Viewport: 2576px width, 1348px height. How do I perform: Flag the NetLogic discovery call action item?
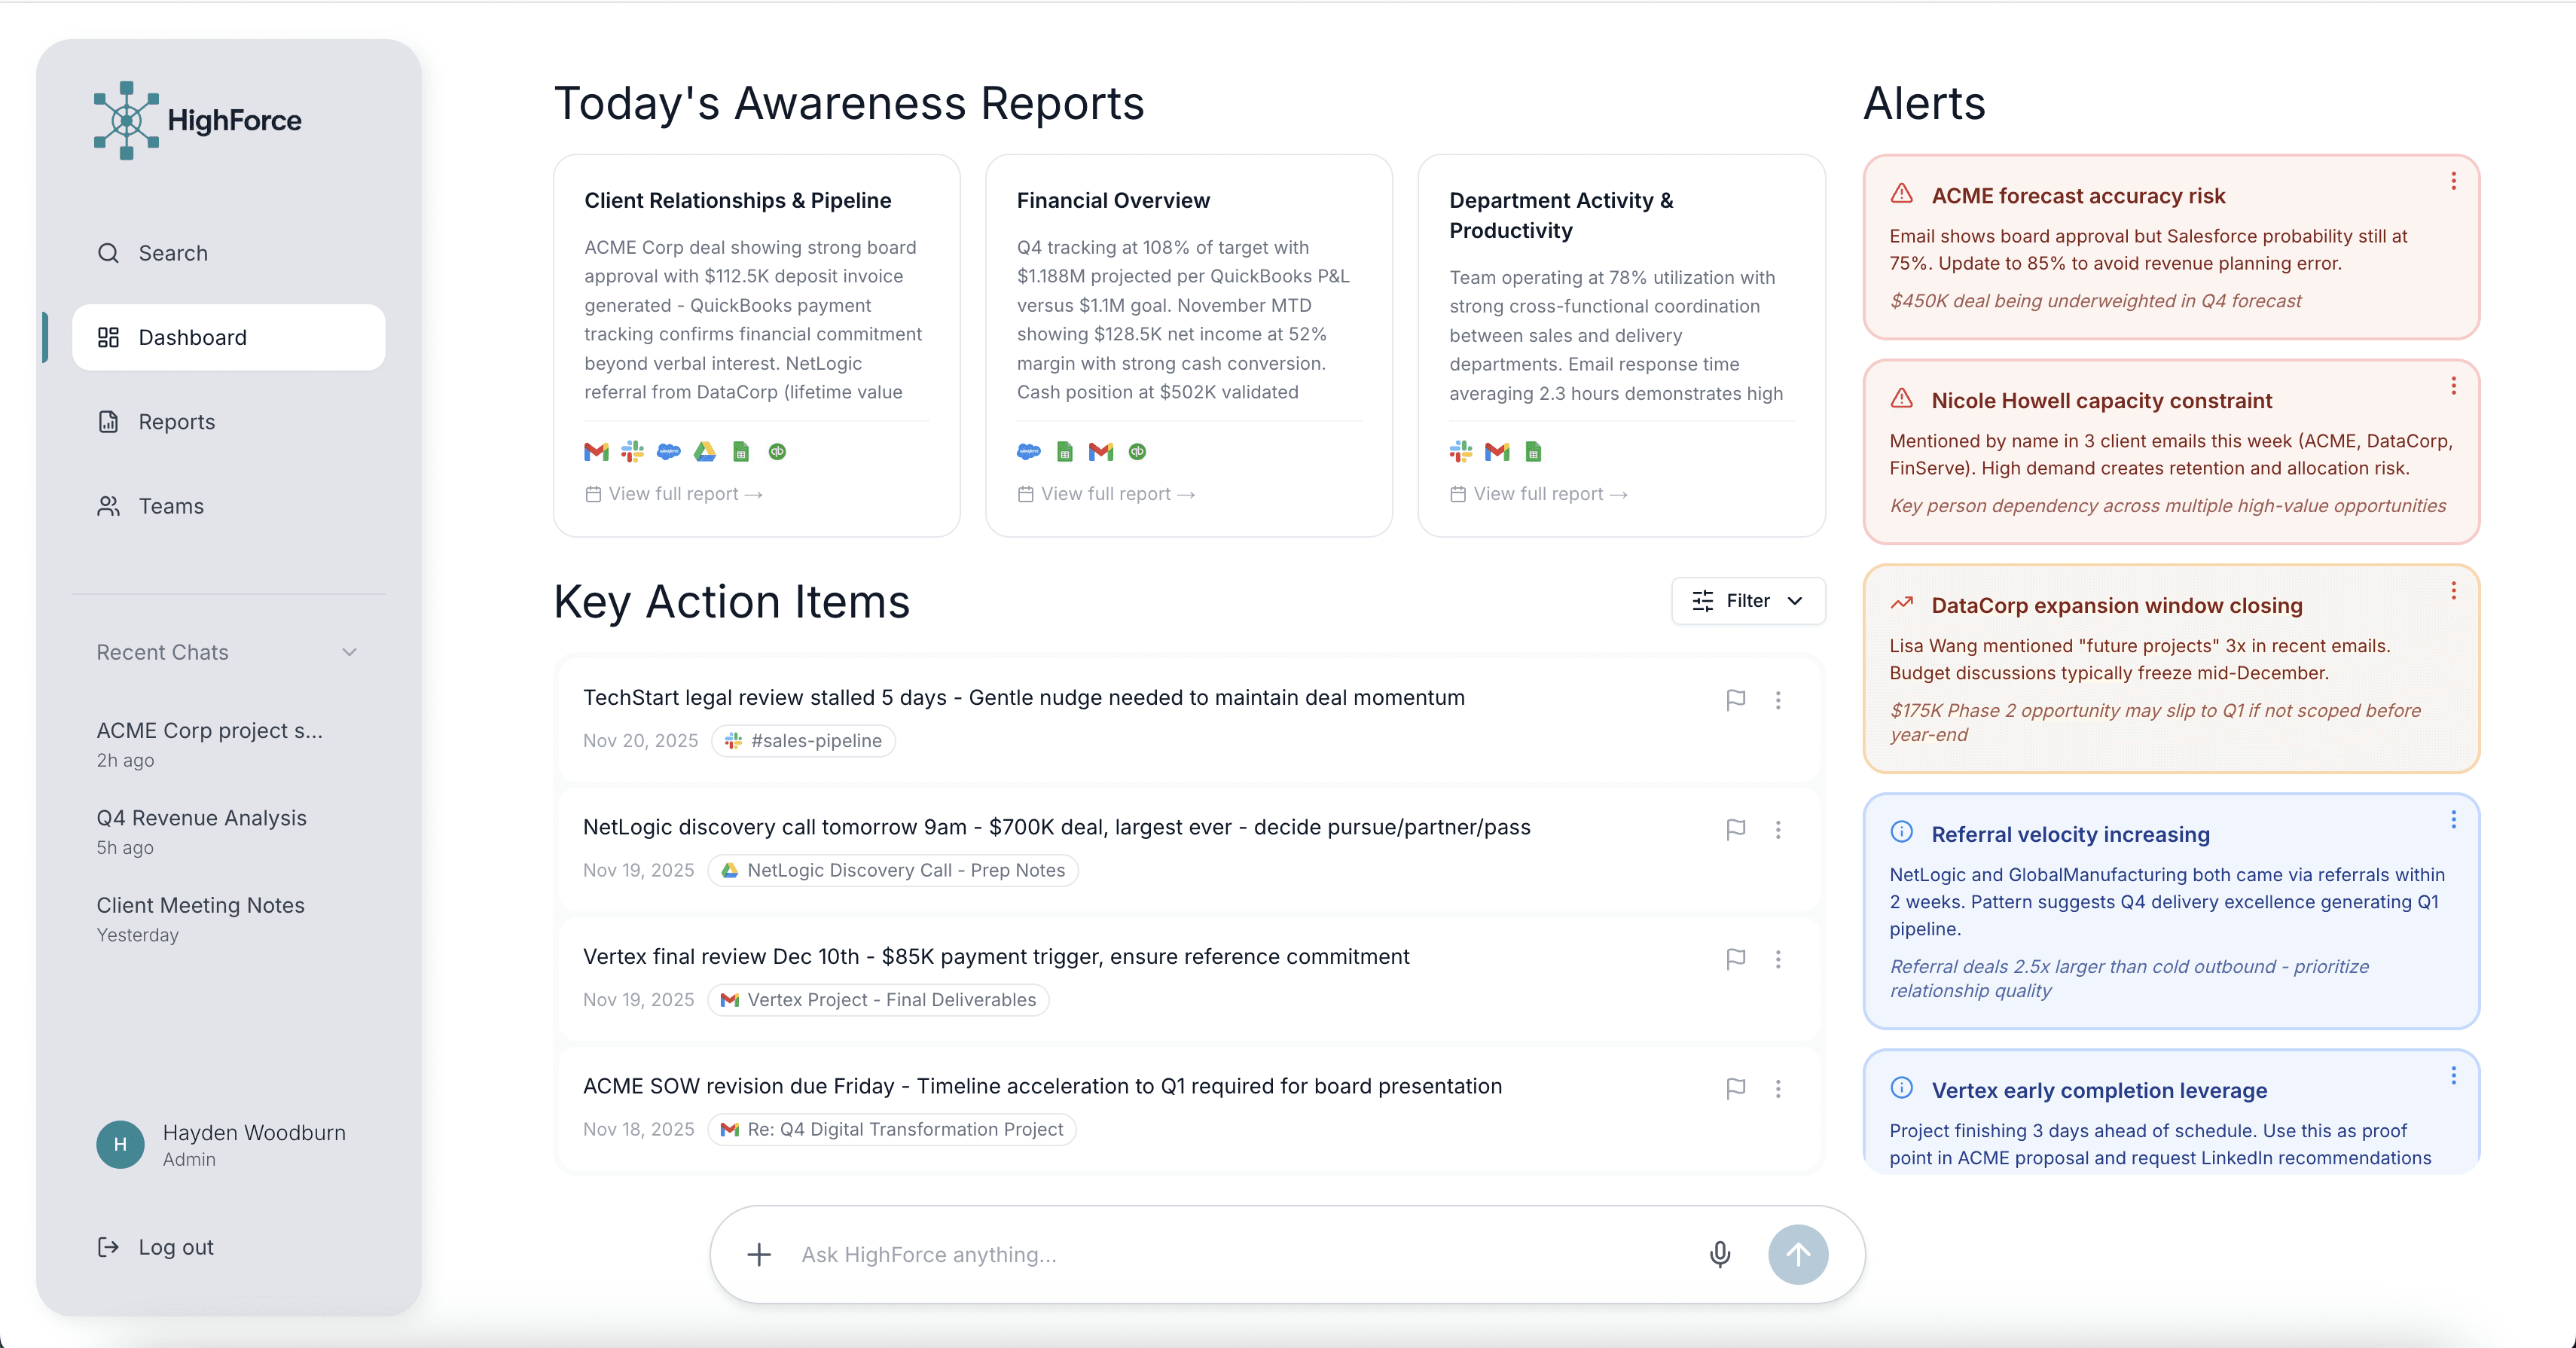click(x=1736, y=829)
